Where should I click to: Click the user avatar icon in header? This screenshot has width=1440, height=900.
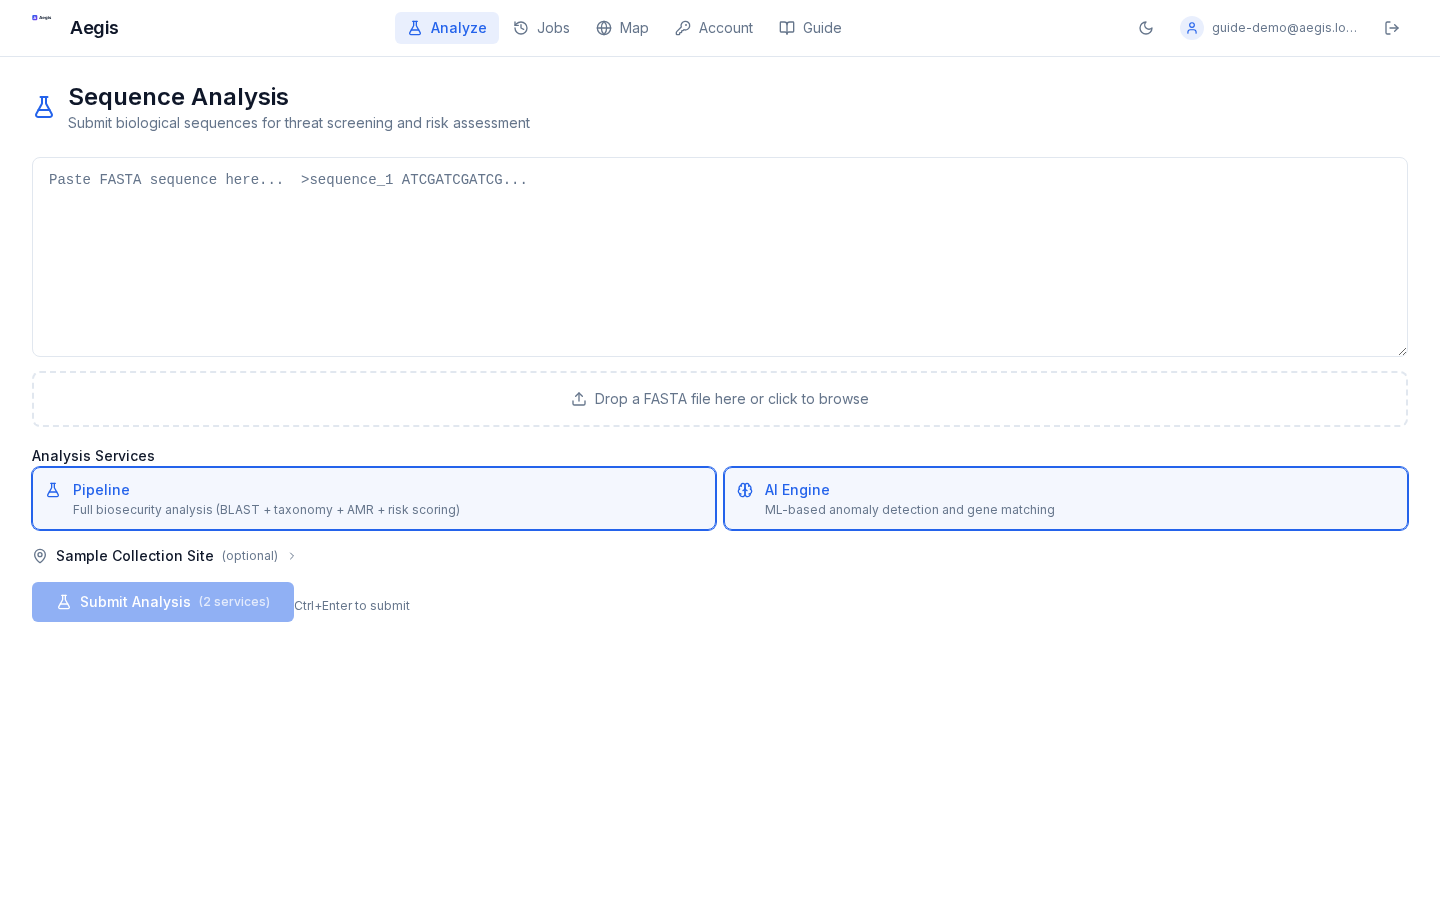pyautogui.click(x=1192, y=28)
